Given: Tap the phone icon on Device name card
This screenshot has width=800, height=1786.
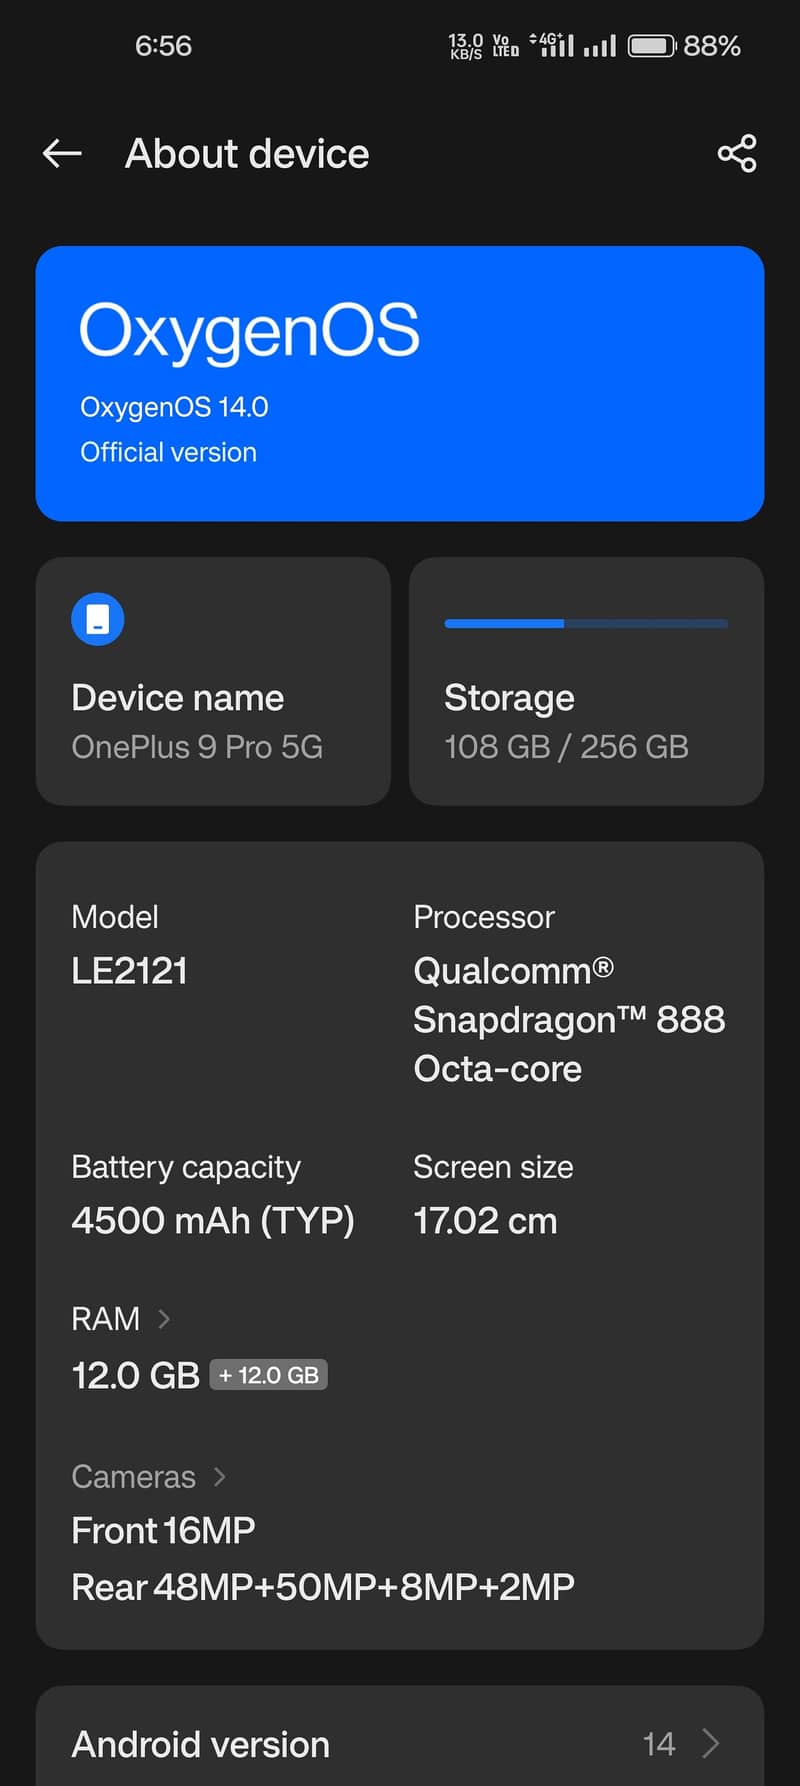Looking at the screenshot, I should [97, 619].
